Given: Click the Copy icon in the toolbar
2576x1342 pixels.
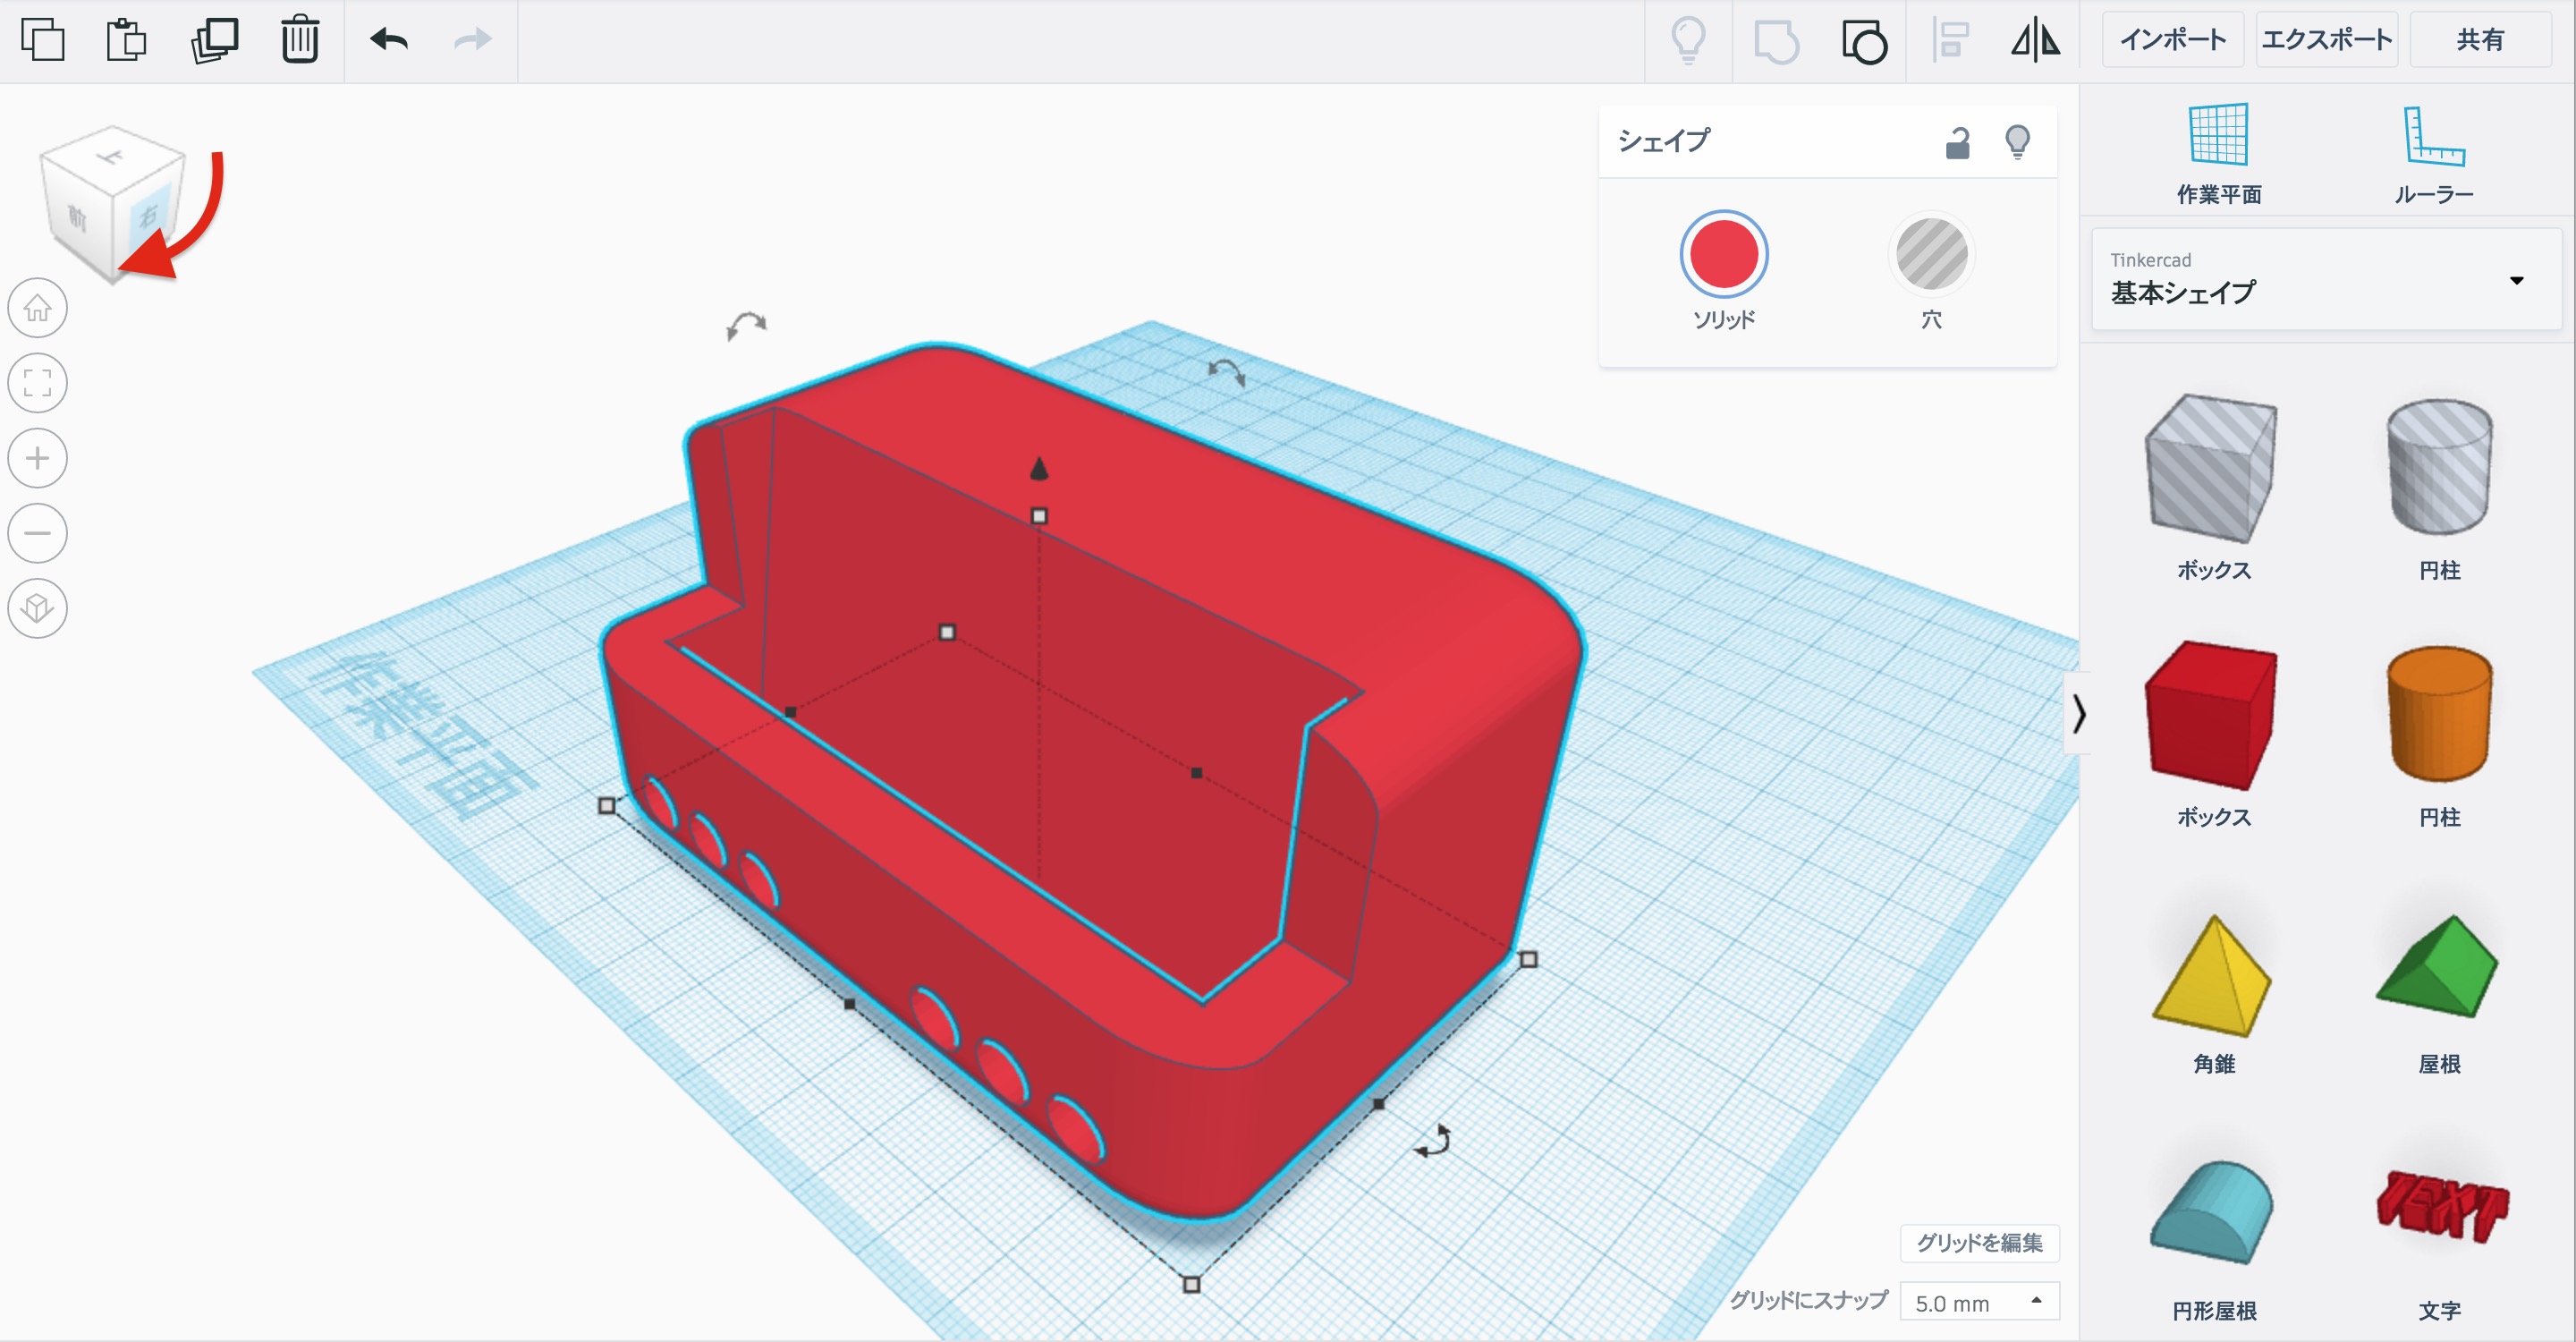Looking at the screenshot, I should [42, 40].
